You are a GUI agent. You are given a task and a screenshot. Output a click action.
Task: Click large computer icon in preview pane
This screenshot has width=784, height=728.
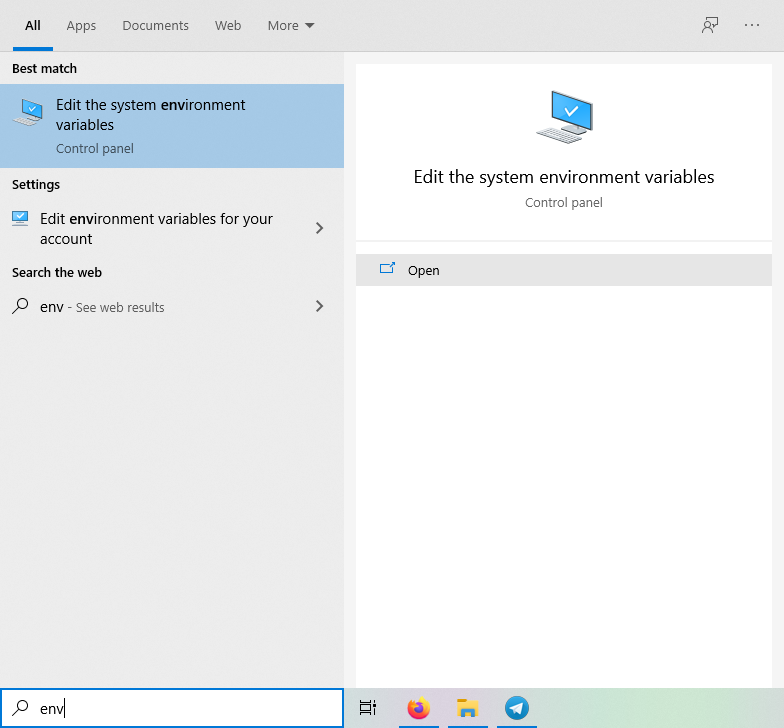coord(564,117)
